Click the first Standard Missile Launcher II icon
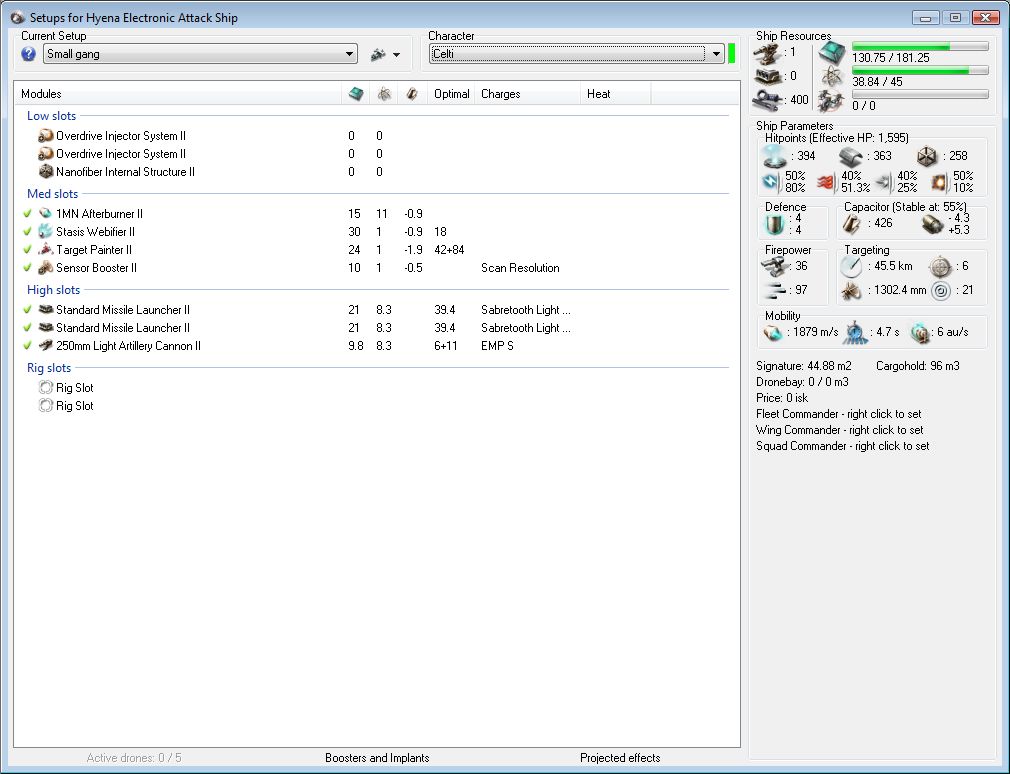 coord(45,310)
